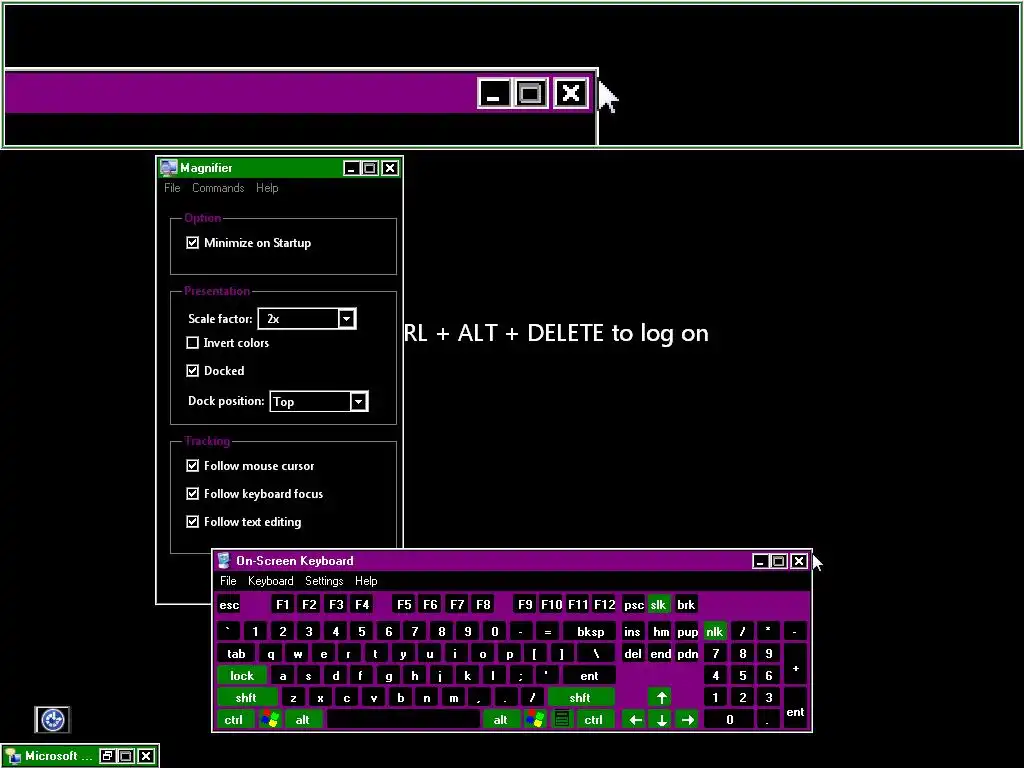
Task: Restore the Microsoft minimized window
Action: pyautogui.click(x=107, y=756)
